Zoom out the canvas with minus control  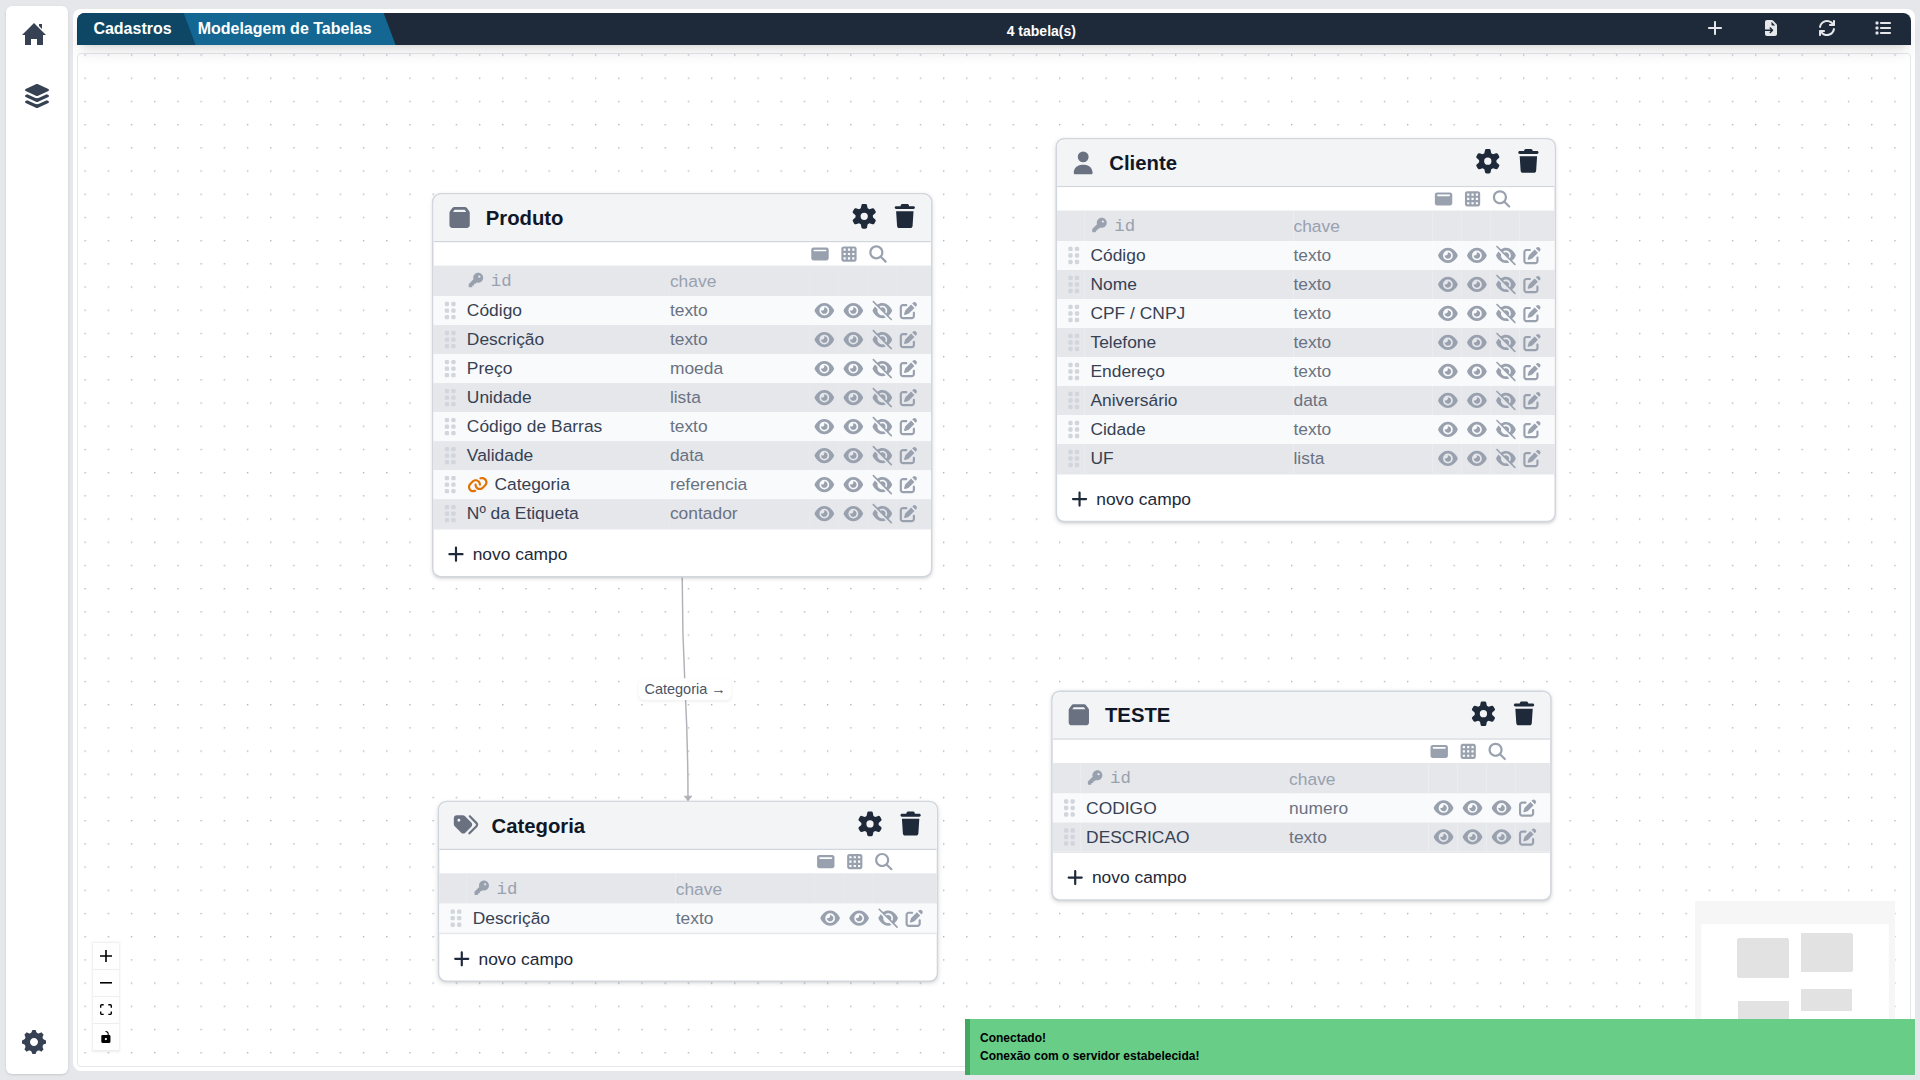point(106,983)
